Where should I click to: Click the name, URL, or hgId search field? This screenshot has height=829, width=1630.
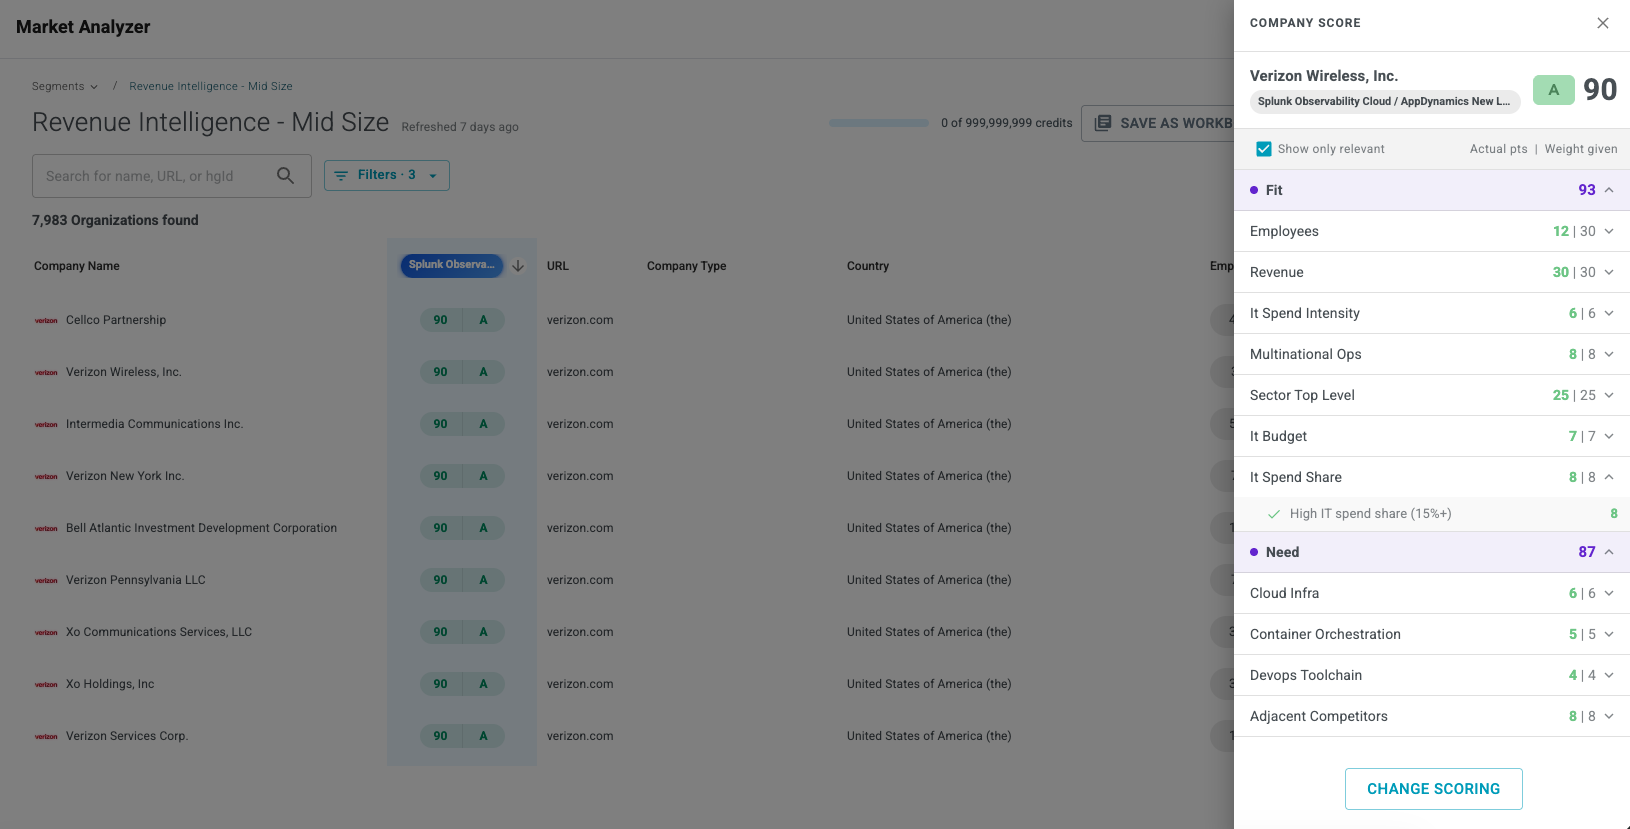point(155,176)
